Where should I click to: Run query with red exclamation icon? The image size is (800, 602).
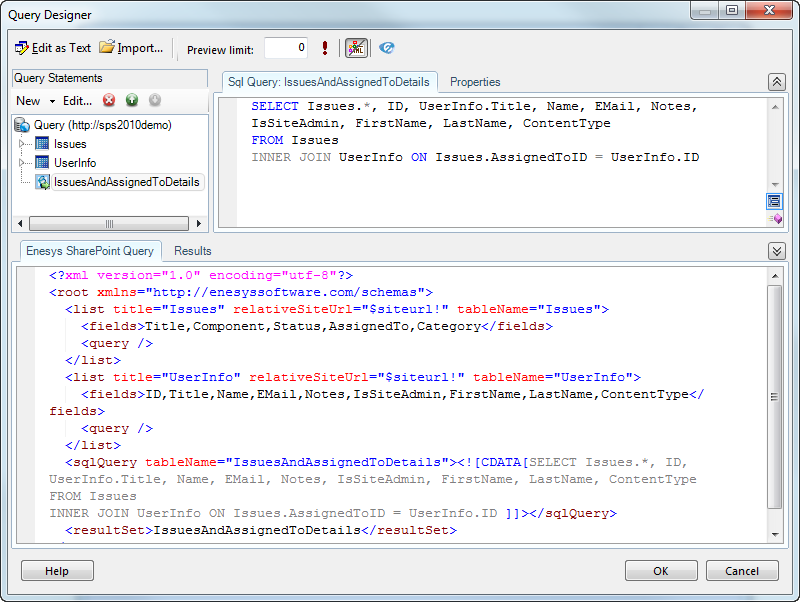(x=325, y=48)
